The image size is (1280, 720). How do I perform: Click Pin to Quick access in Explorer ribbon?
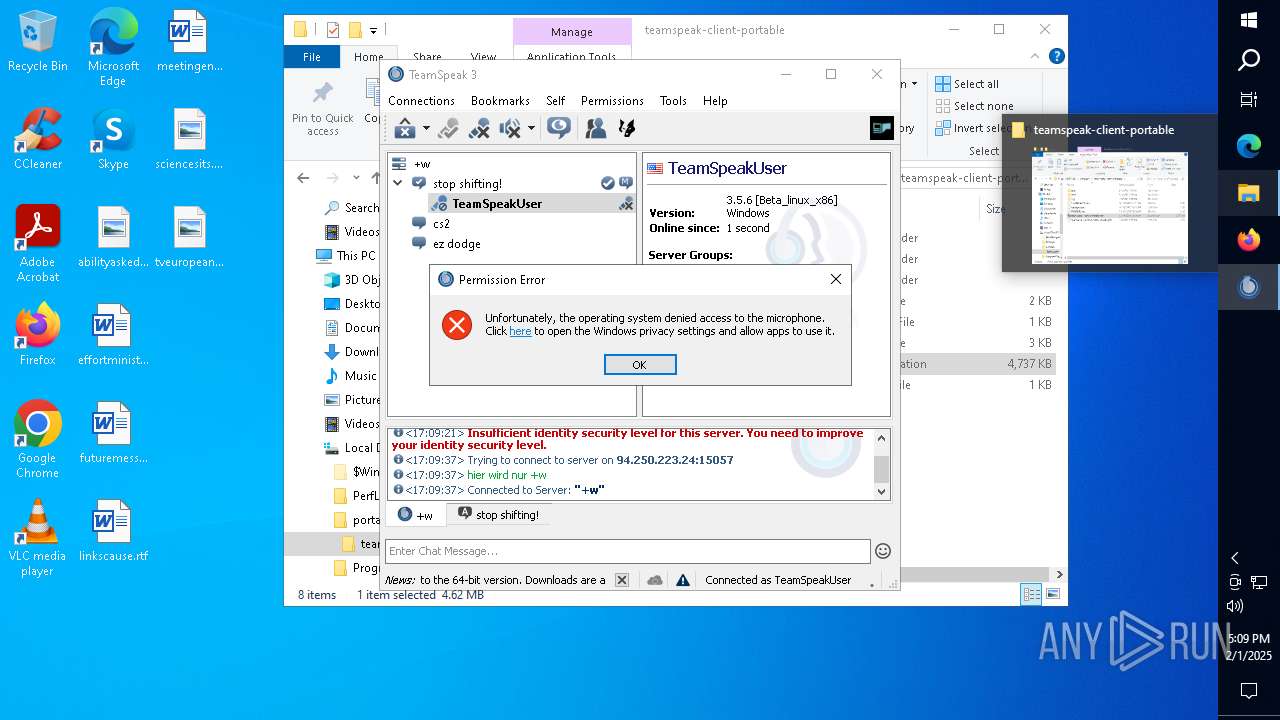[323, 108]
